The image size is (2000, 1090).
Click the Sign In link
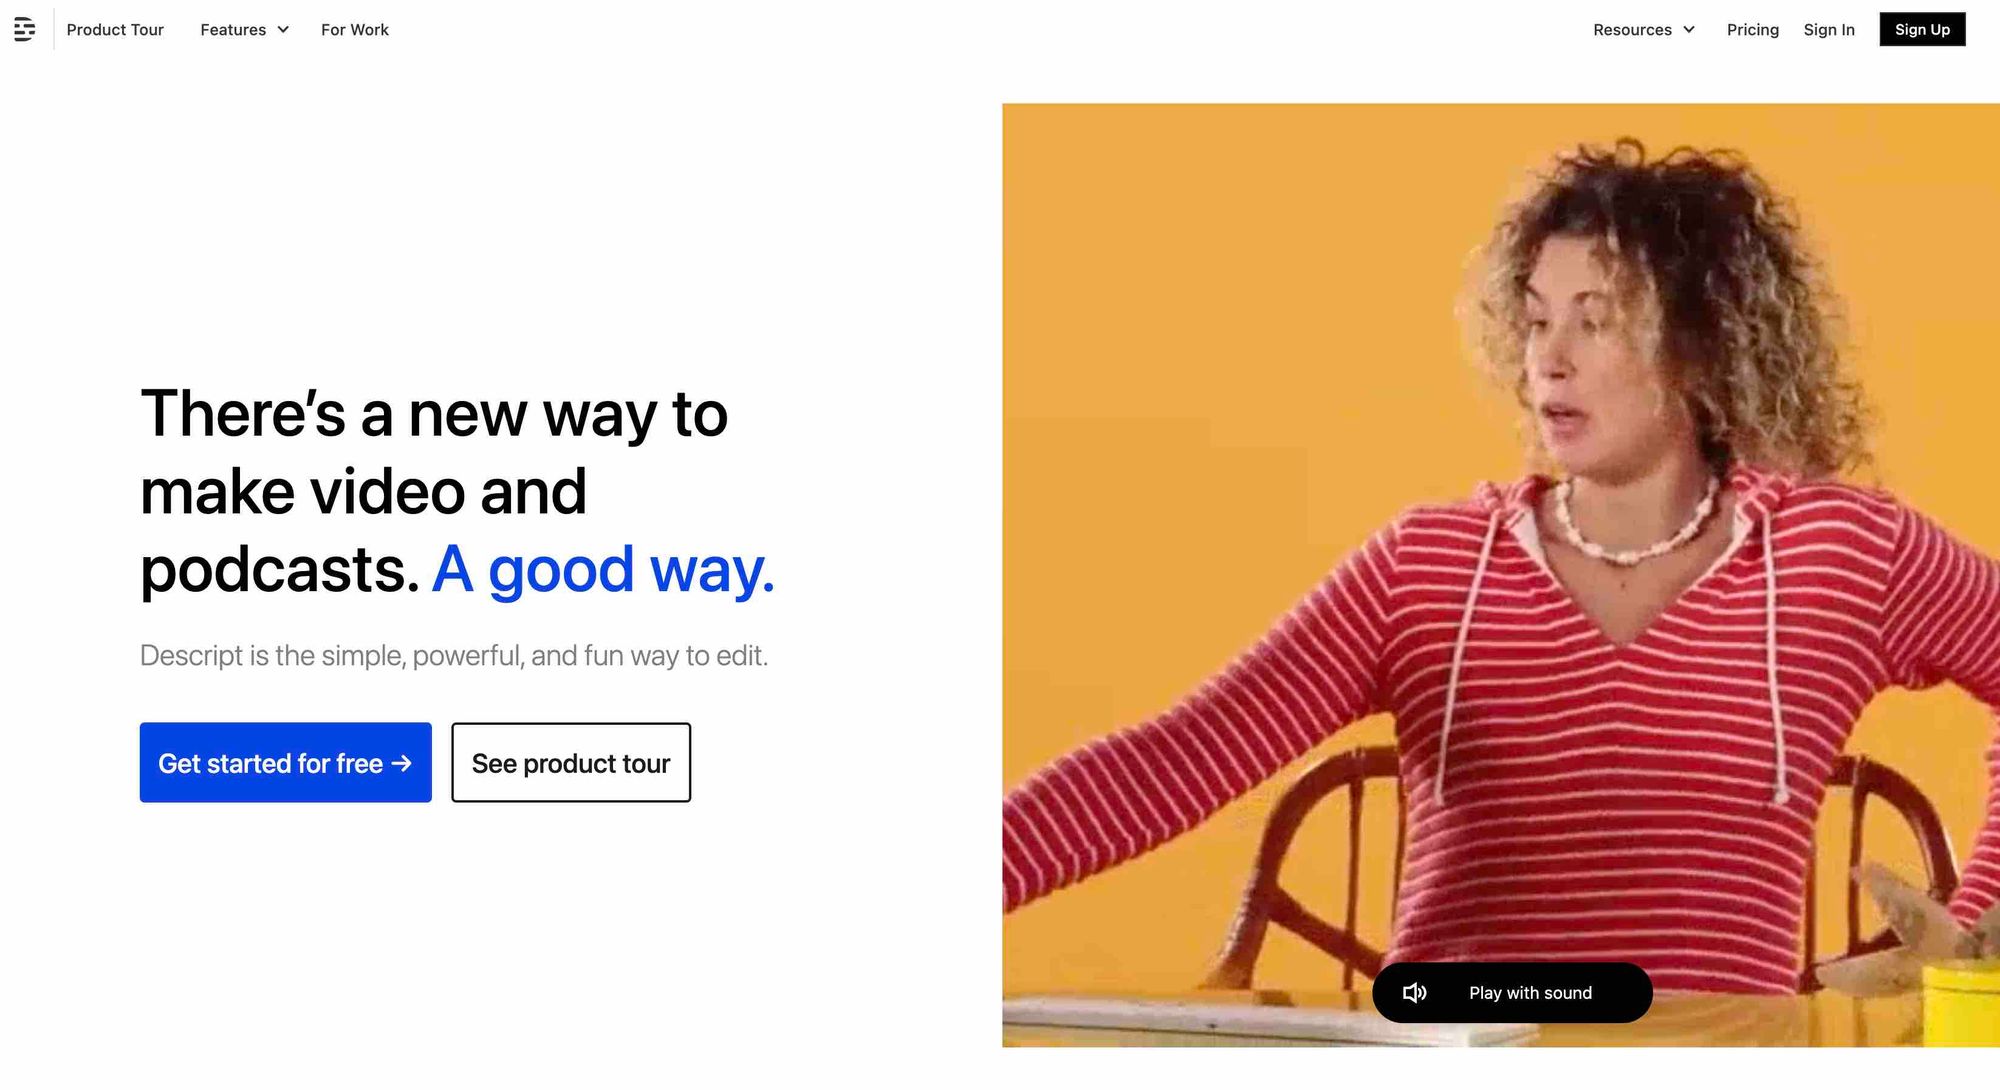tap(1829, 30)
